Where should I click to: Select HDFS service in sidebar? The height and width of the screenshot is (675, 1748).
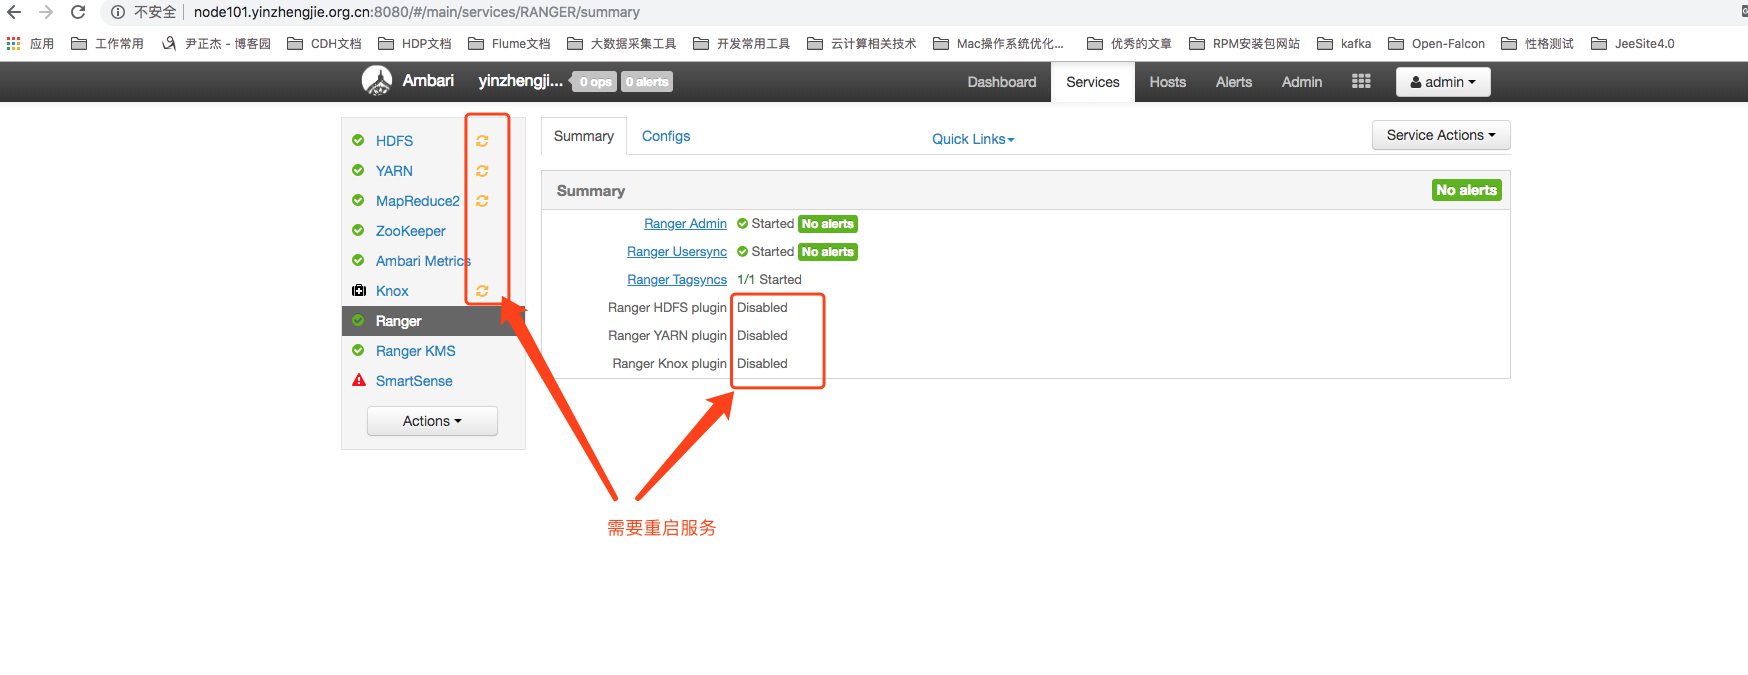point(394,141)
